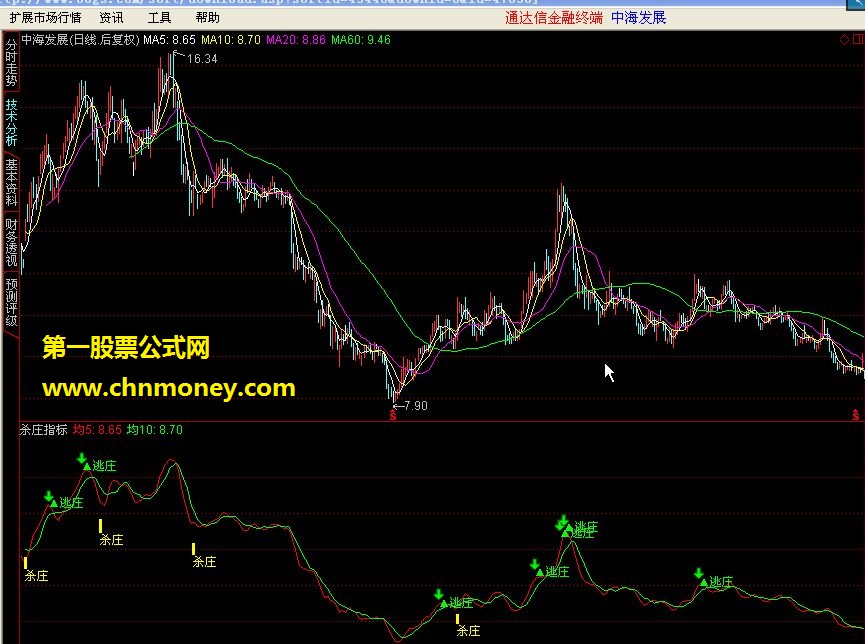
Task: Click the 均10: 8.70 indicator value
Action: tap(154, 429)
